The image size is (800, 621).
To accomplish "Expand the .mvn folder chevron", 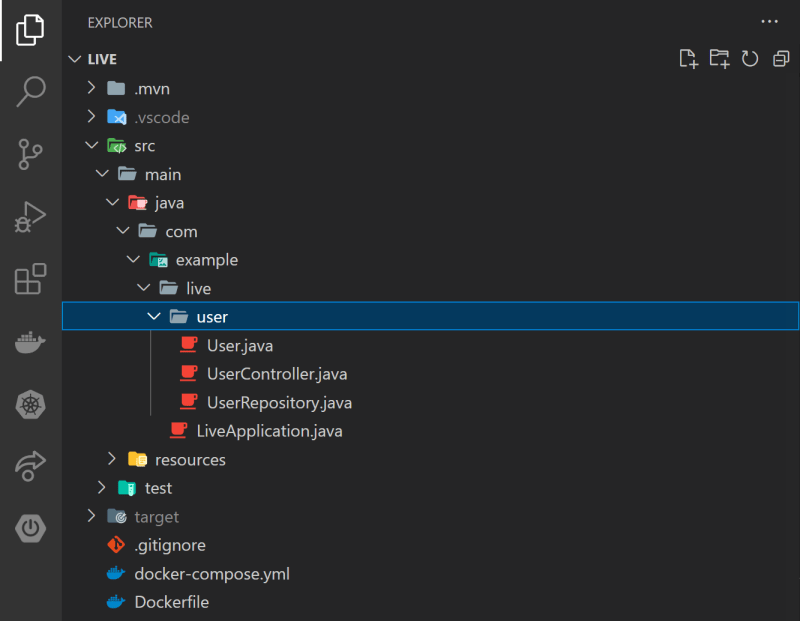I will point(91,88).
